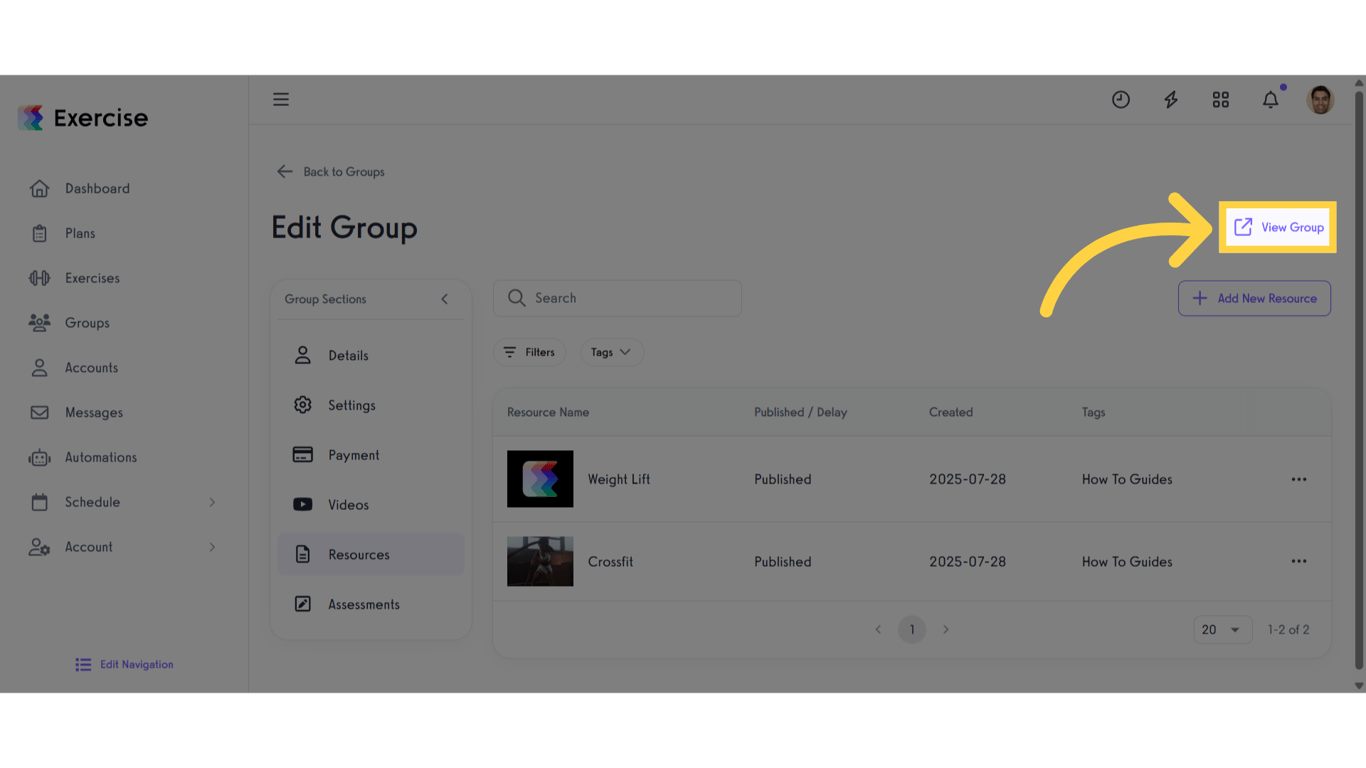Open the clock history icon
The height and width of the screenshot is (768, 1366).
(x=1121, y=99)
